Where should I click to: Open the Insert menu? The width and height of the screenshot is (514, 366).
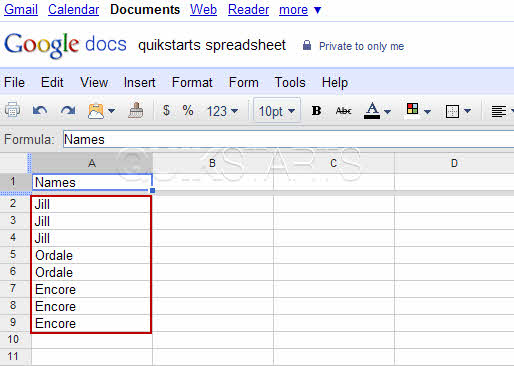click(139, 82)
